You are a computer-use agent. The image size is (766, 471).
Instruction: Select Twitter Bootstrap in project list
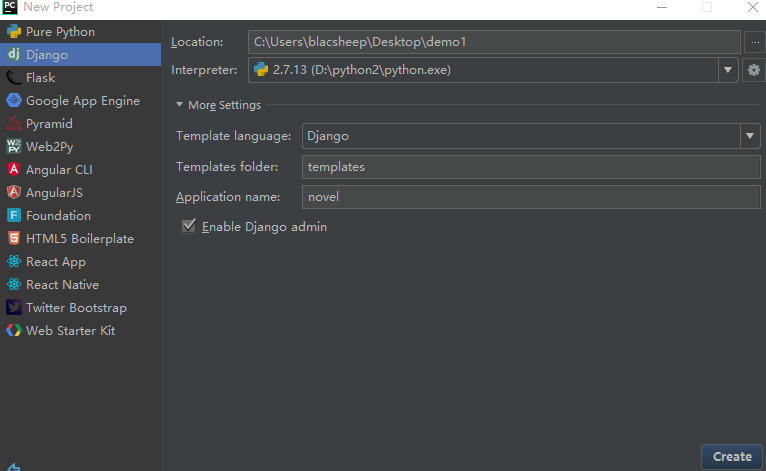[76, 308]
